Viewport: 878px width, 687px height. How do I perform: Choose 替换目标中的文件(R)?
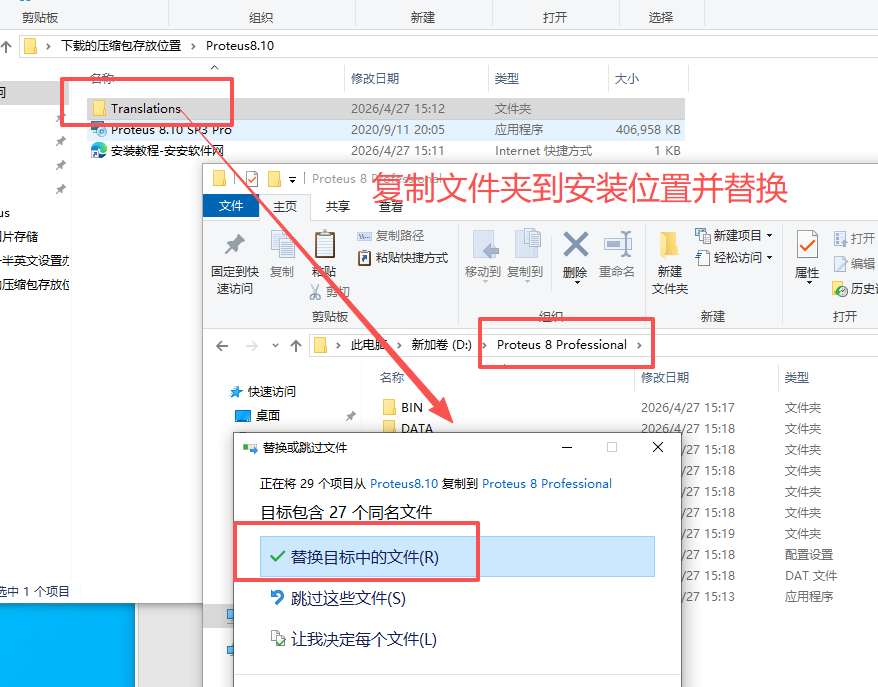point(457,557)
